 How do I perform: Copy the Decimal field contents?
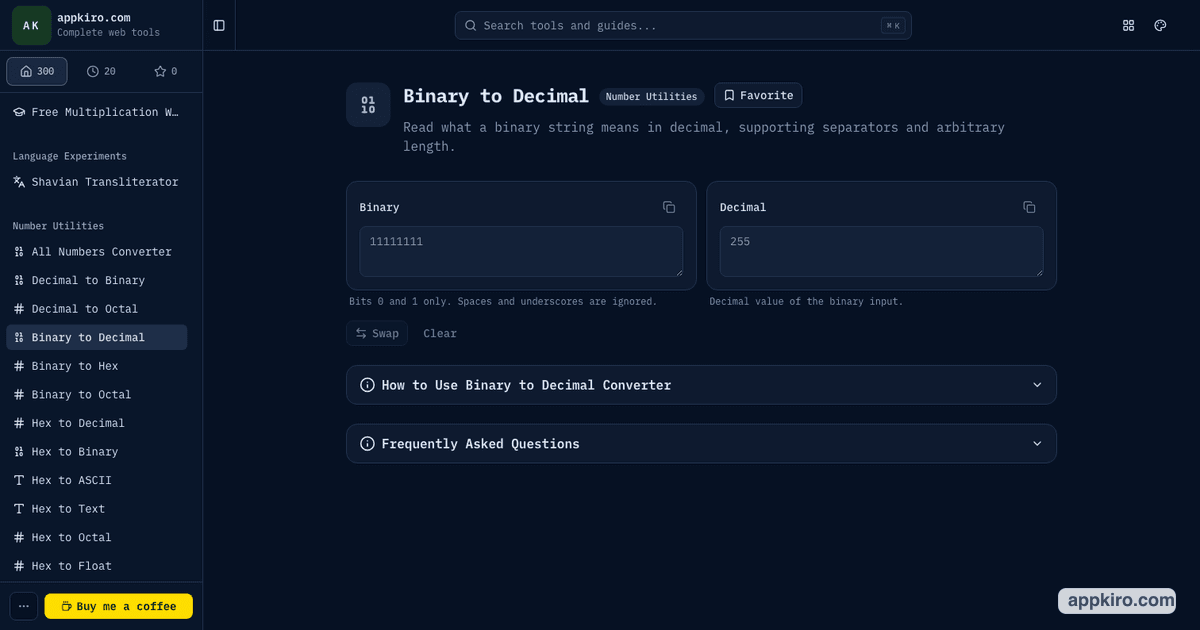(x=1029, y=207)
